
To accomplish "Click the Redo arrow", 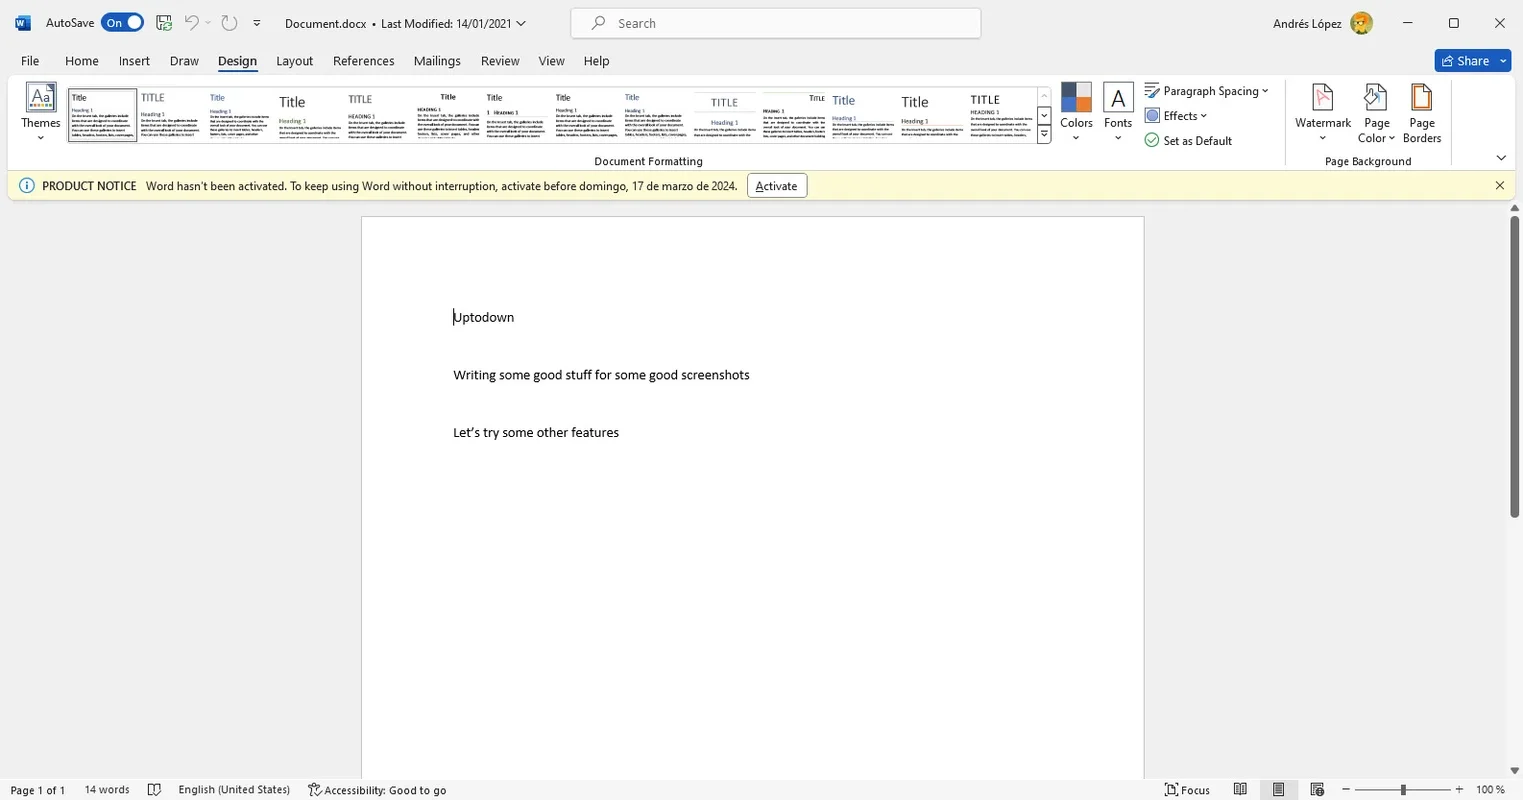I will 229,23.
